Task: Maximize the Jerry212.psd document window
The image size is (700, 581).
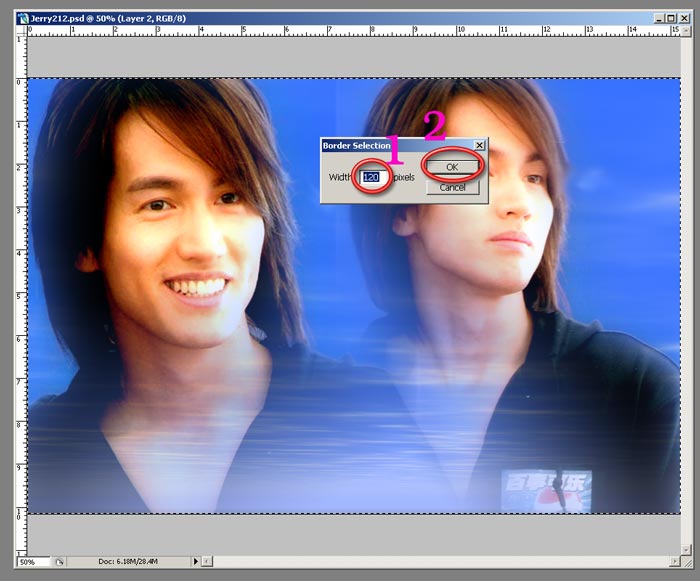Action: [671, 18]
